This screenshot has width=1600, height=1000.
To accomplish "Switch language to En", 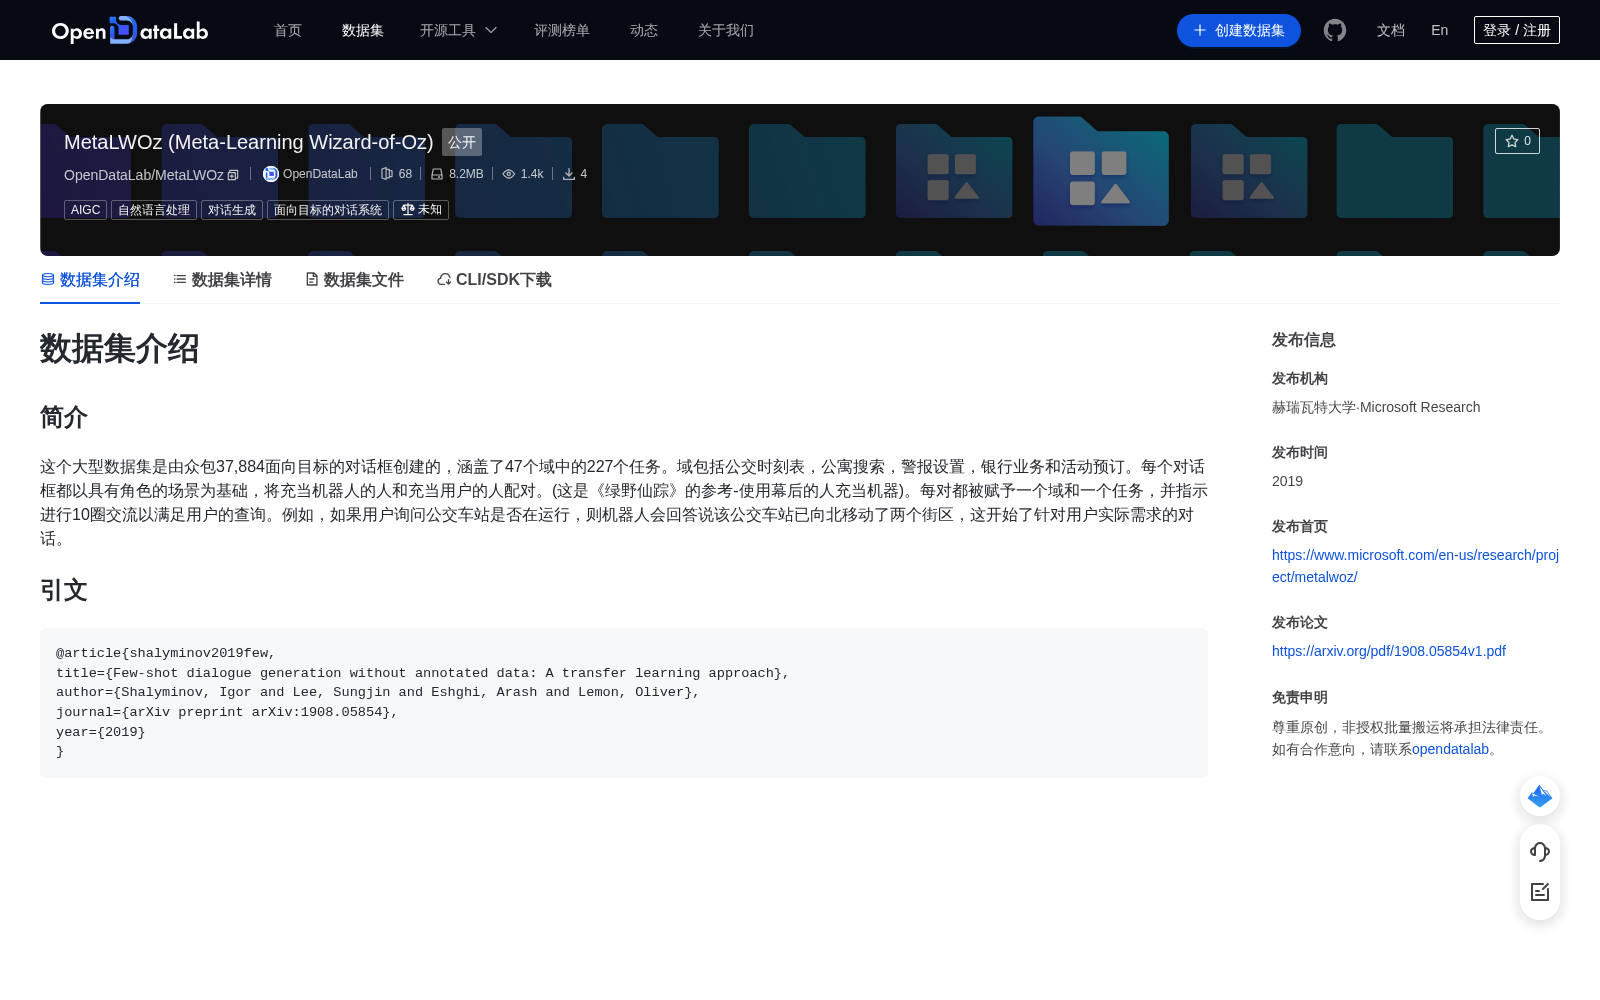I will click(x=1440, y=30).
